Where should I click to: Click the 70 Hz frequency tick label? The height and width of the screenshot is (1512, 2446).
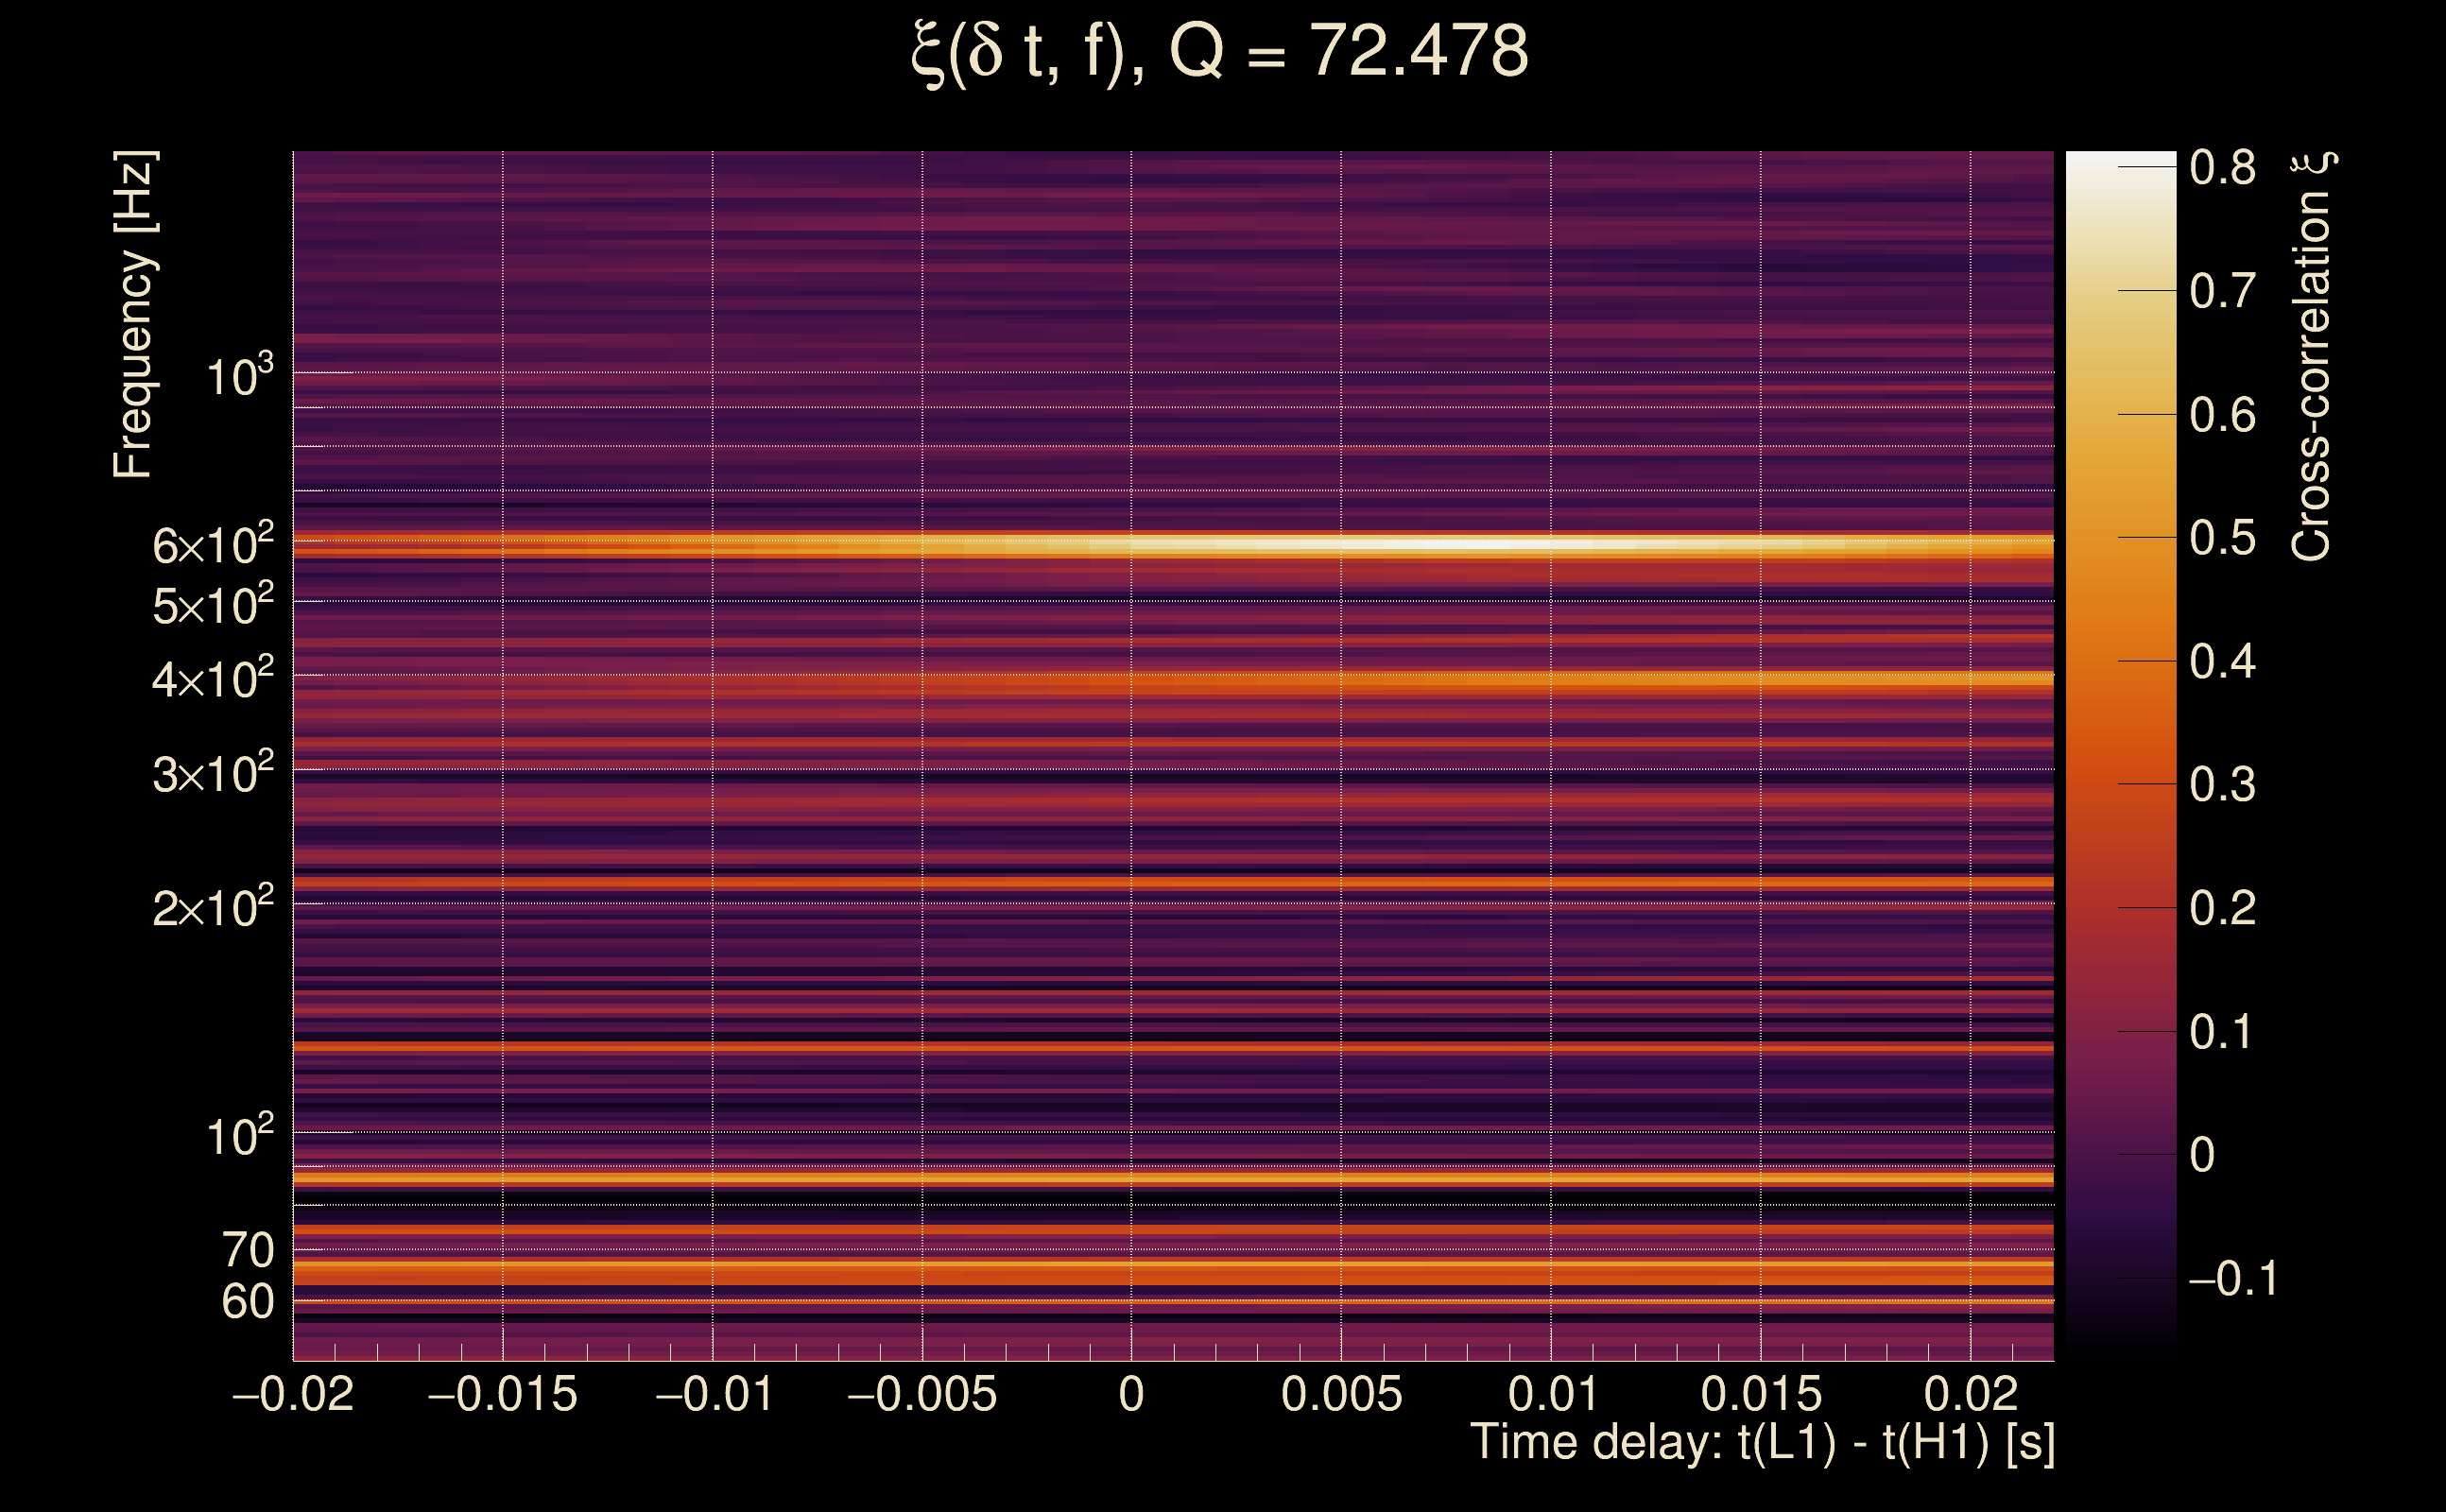click(247, 1251)
